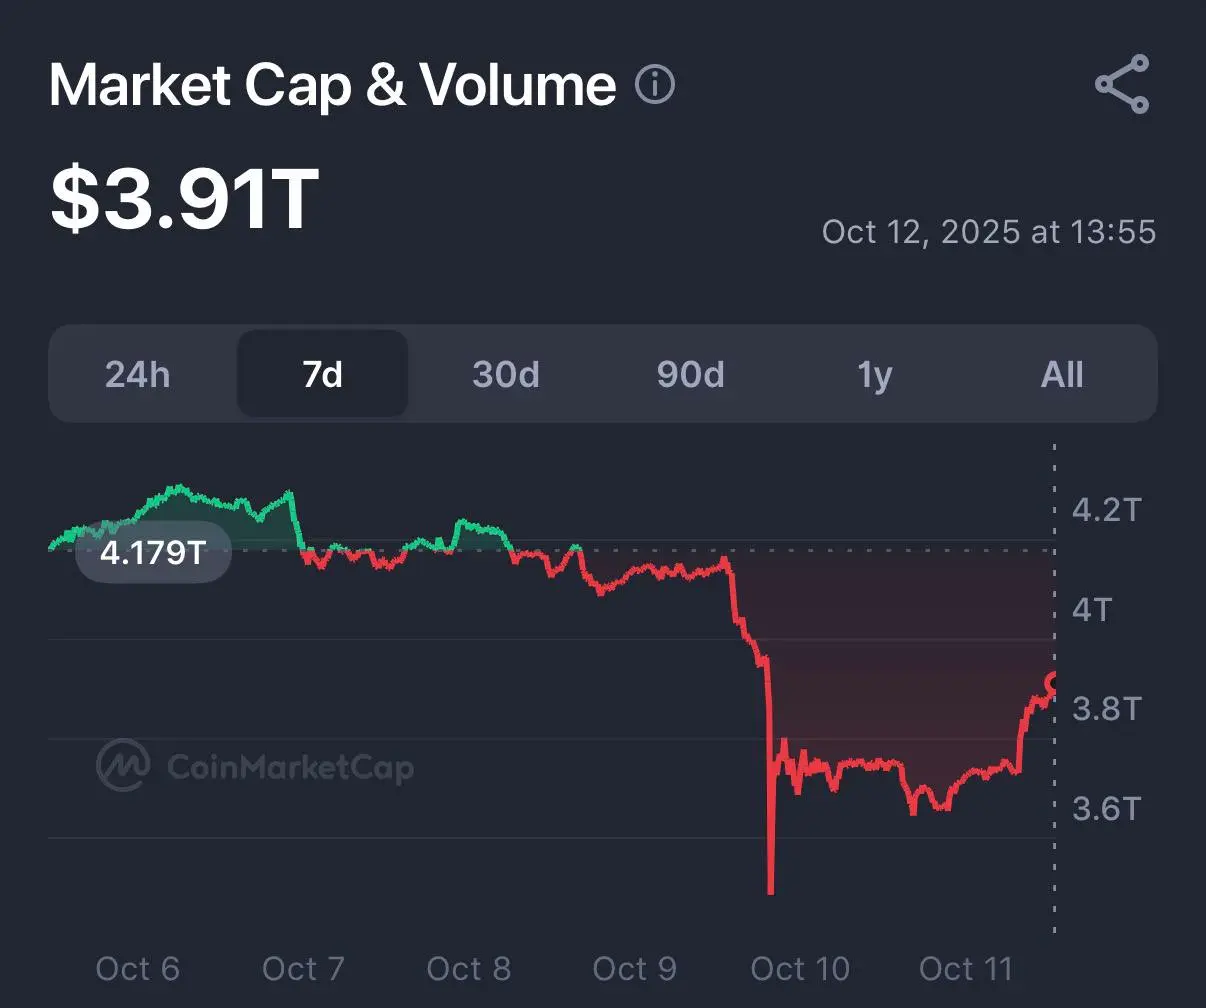Click the red endpoint marker on the chart line
The height and width of the screenshot is (1008, 1206).
[1053, 684]
